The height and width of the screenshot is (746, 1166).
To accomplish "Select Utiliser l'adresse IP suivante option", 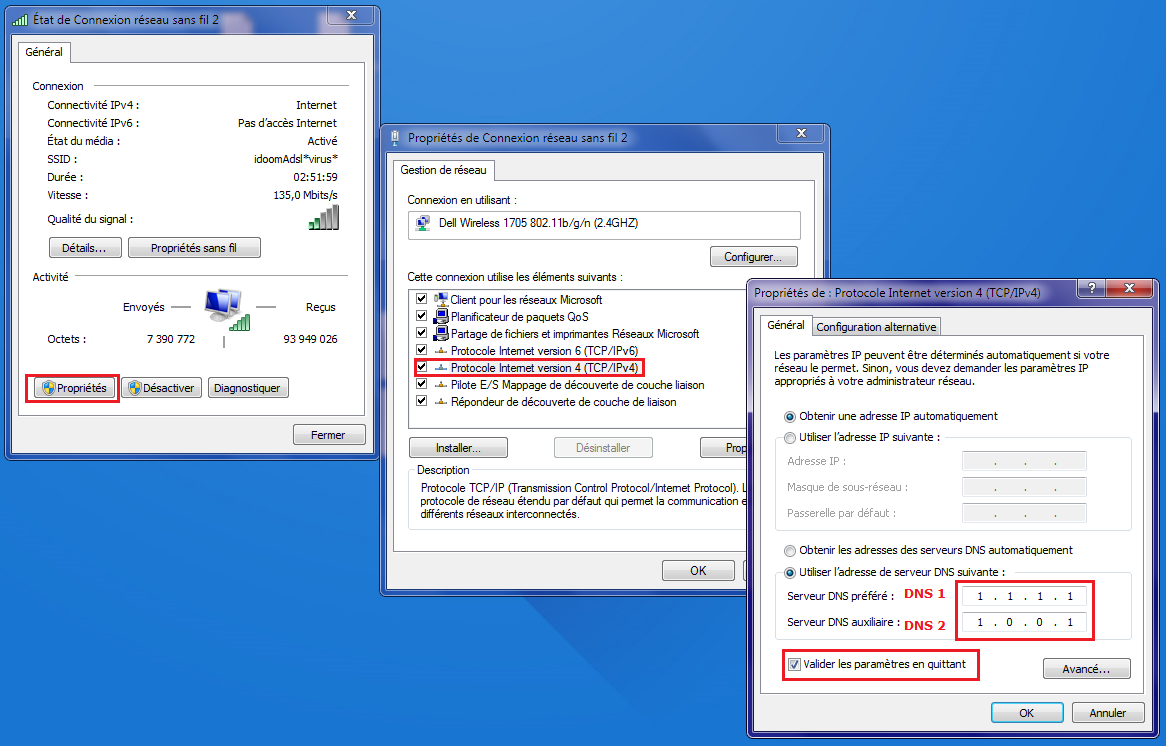I will tap(791, 437).
